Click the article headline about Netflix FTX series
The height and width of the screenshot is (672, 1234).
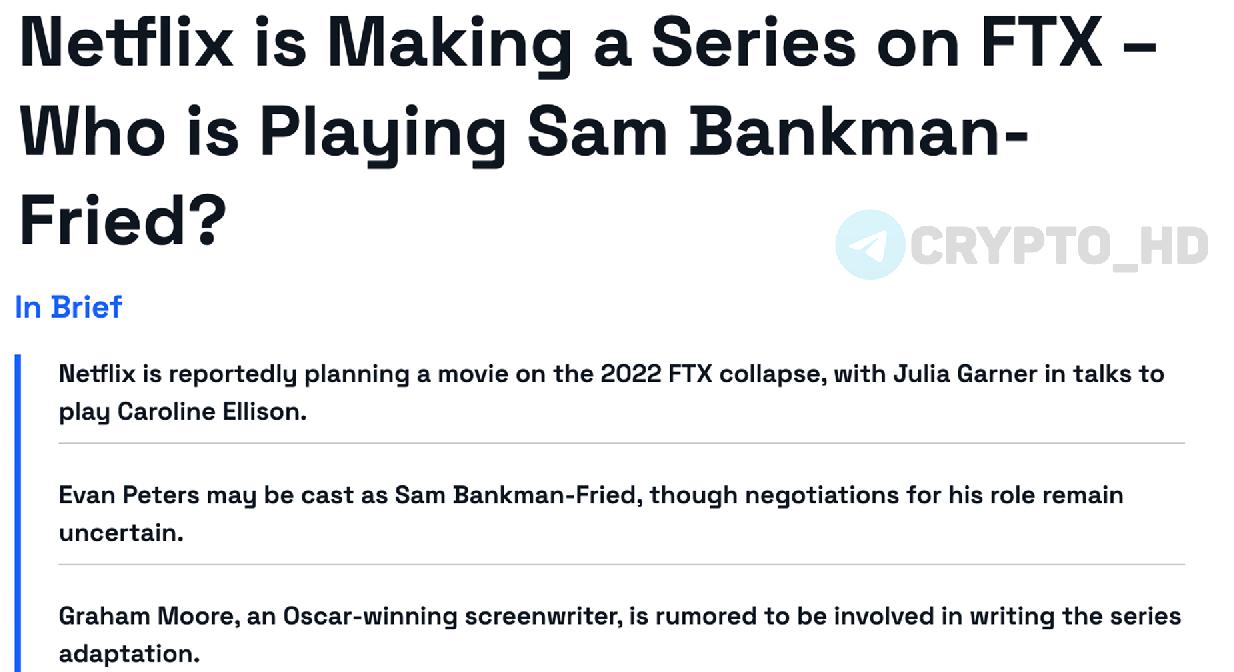point(588,133)
